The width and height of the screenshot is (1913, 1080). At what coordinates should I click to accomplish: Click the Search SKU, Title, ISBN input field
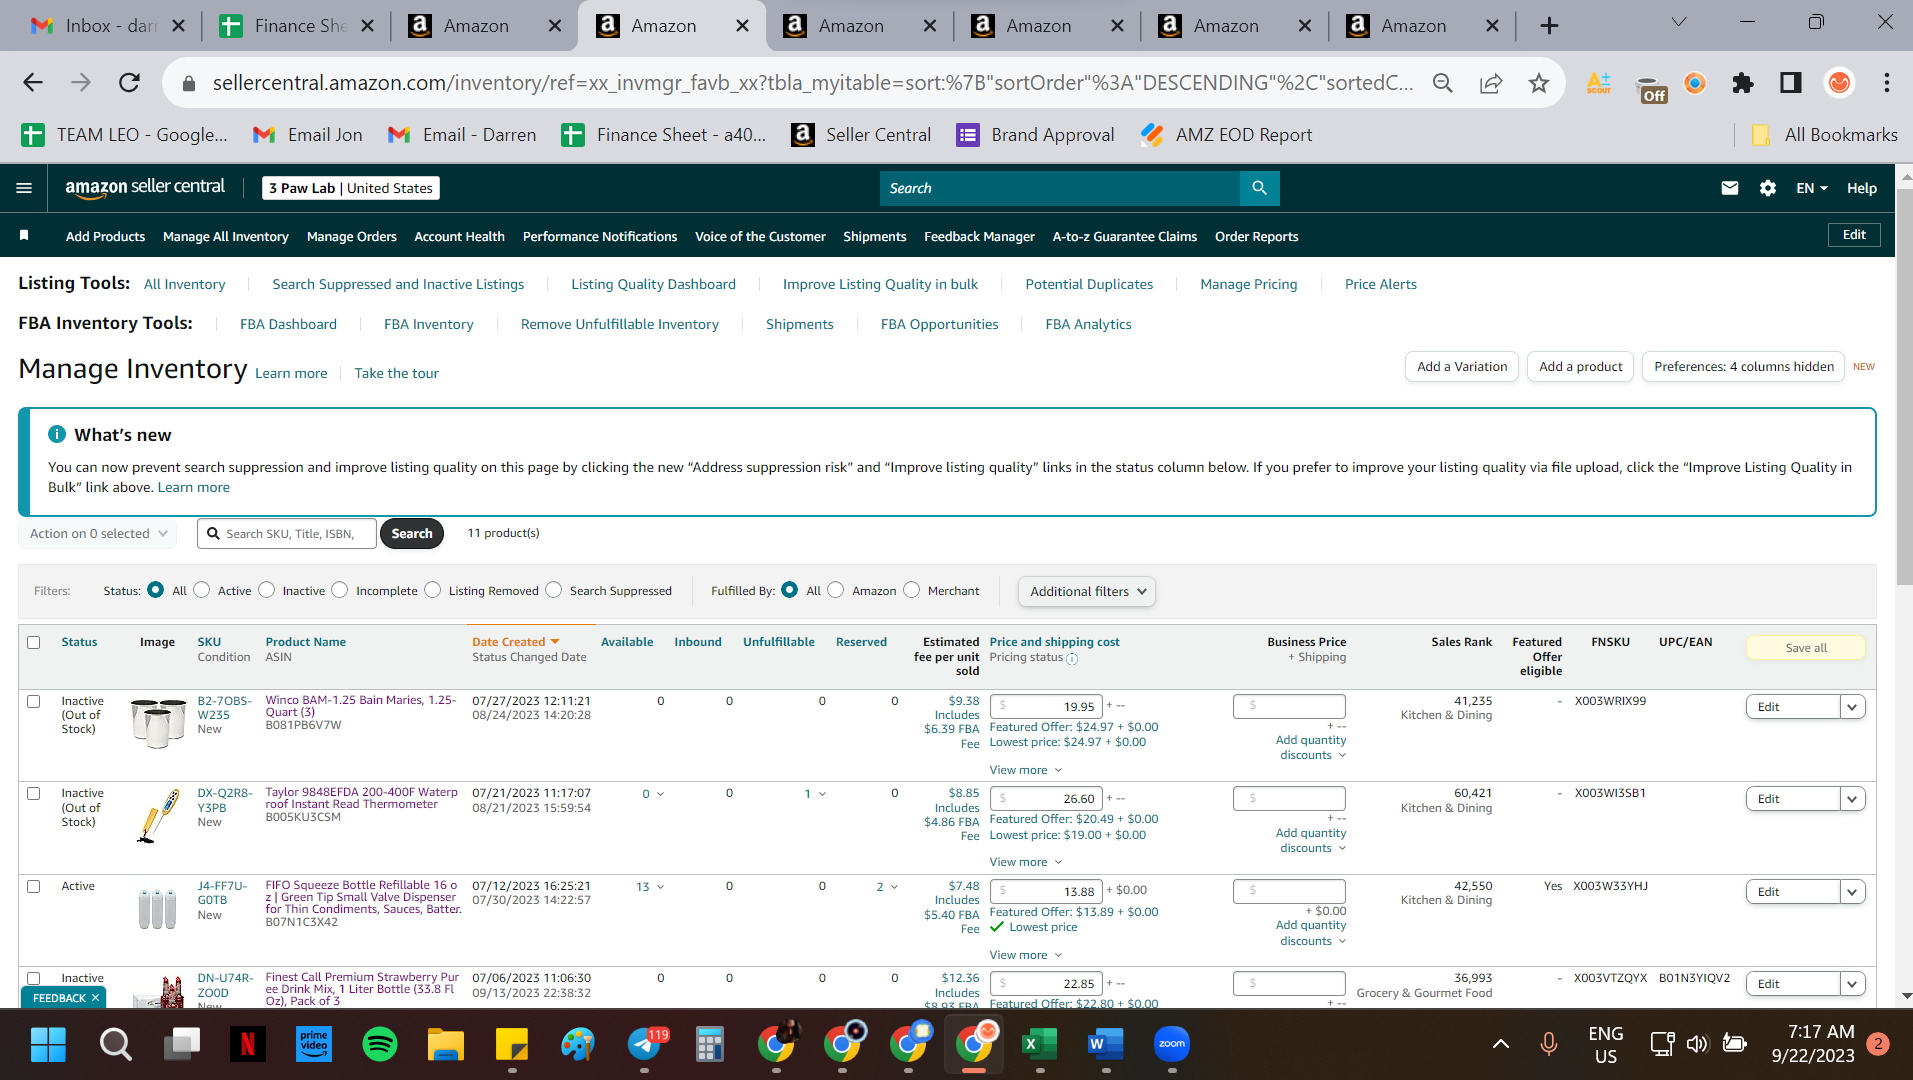tap(287, 534)
